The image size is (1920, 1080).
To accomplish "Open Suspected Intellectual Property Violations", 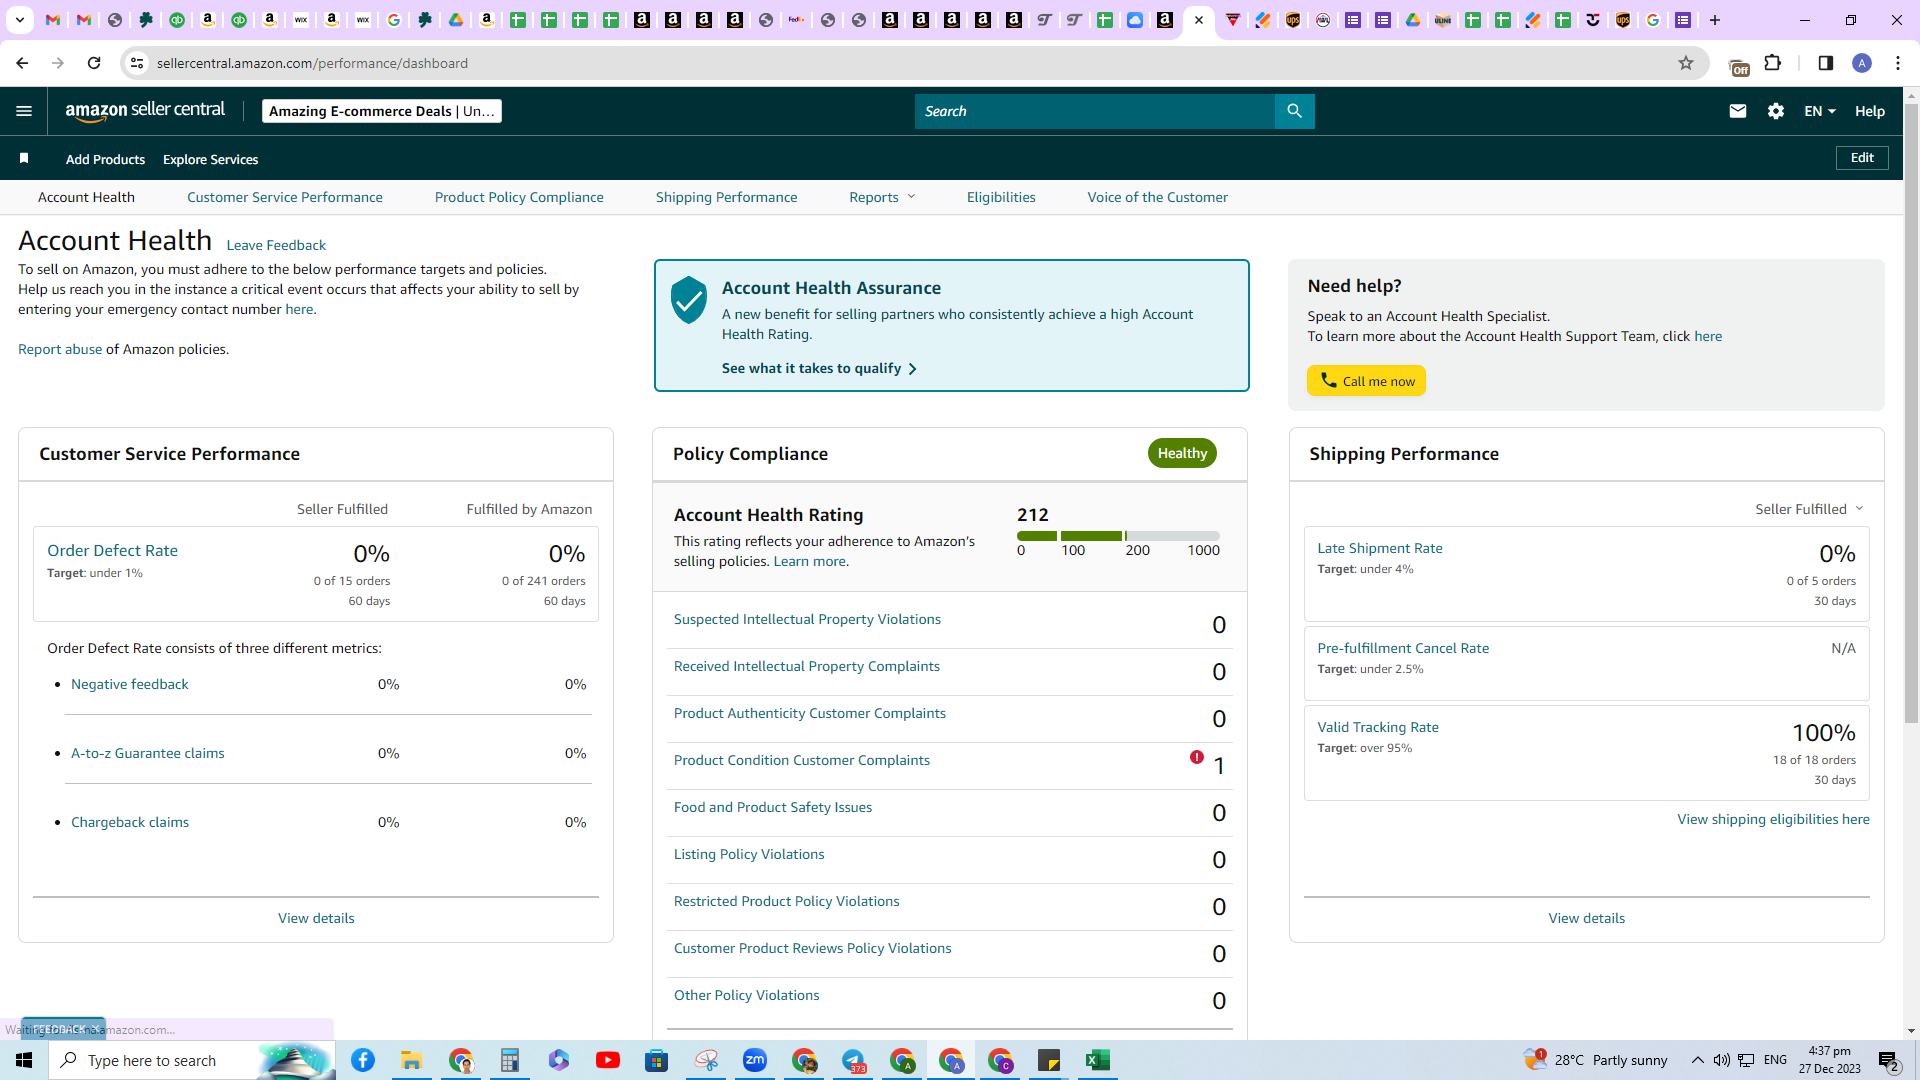I will tap(807, 619).
